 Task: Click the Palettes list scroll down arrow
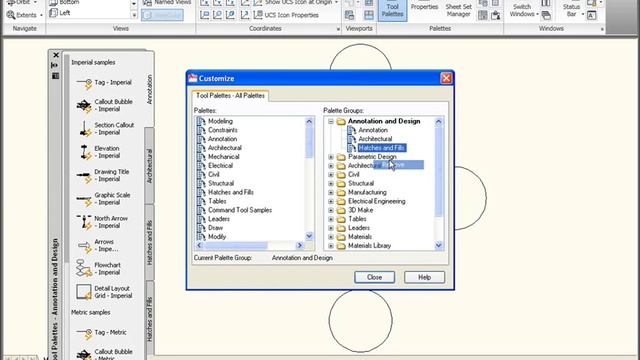[309, 236]
